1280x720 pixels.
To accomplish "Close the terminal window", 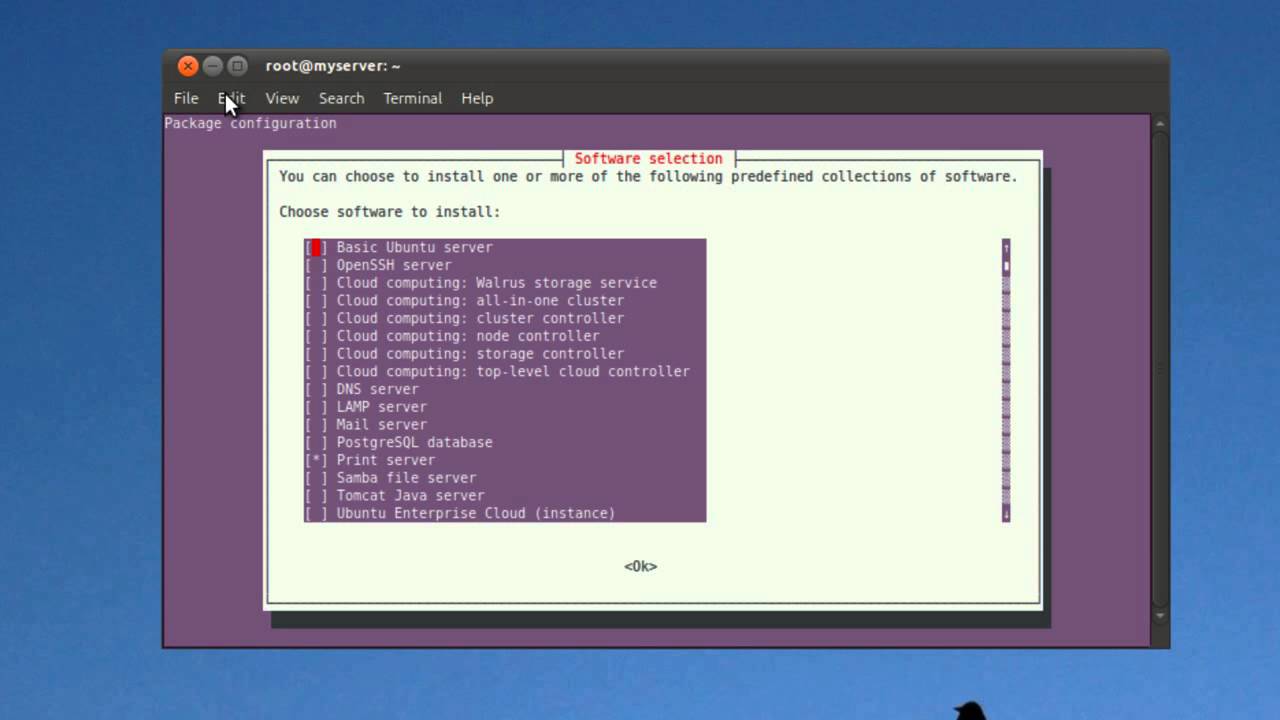I will (188, 66).
